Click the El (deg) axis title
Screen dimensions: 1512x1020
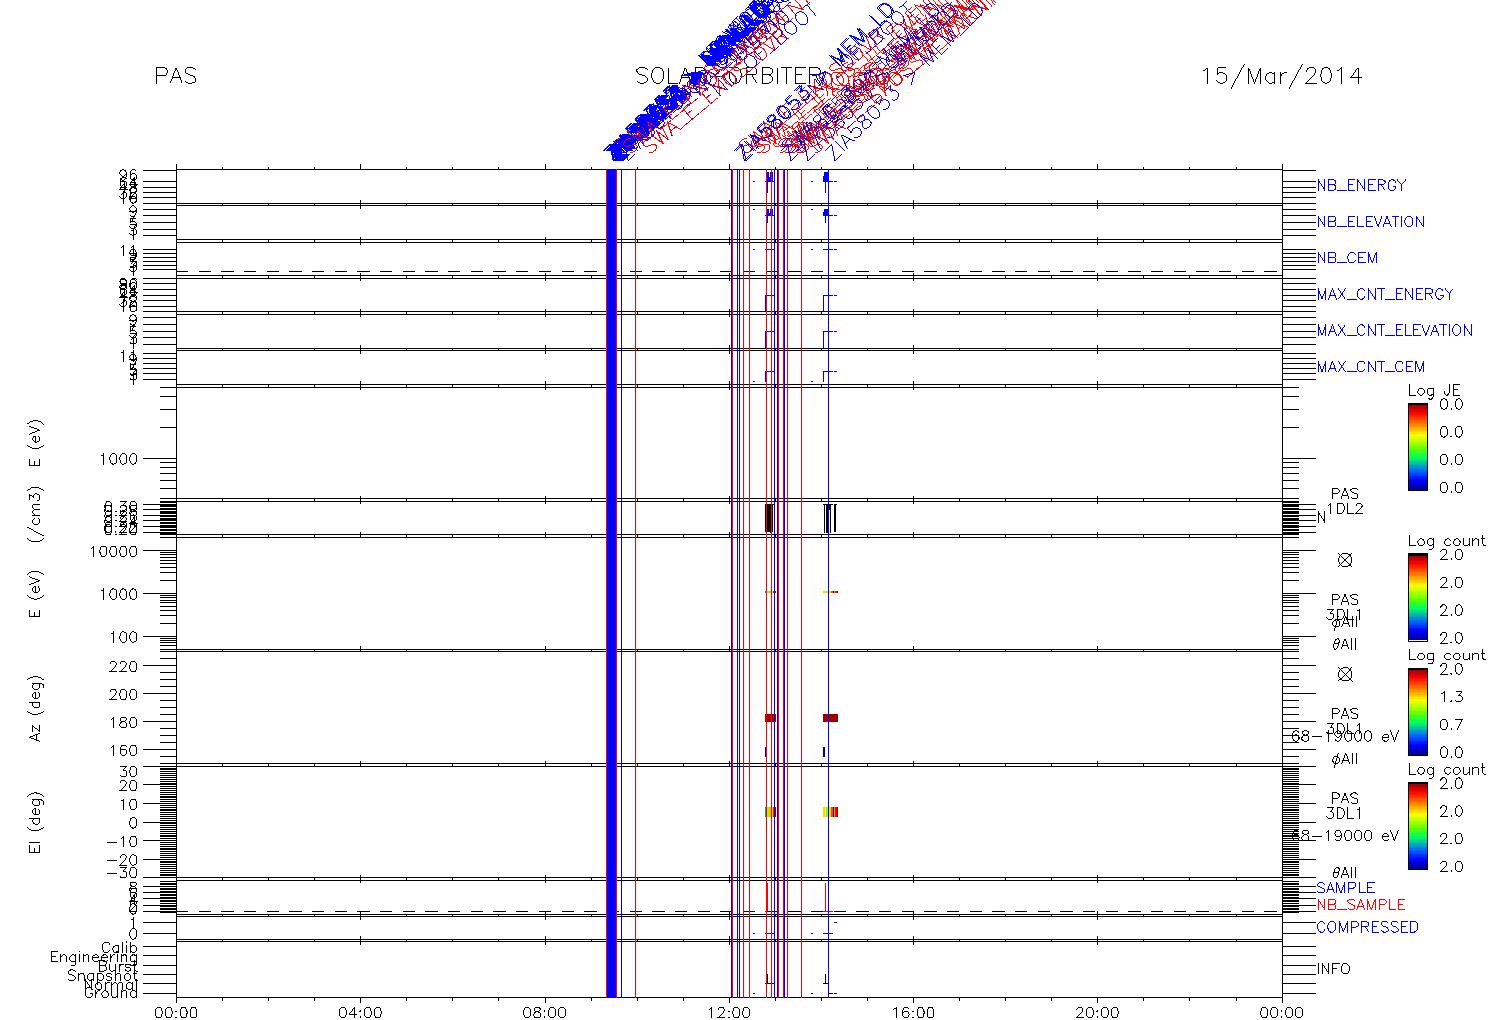(x=36, y=823)
